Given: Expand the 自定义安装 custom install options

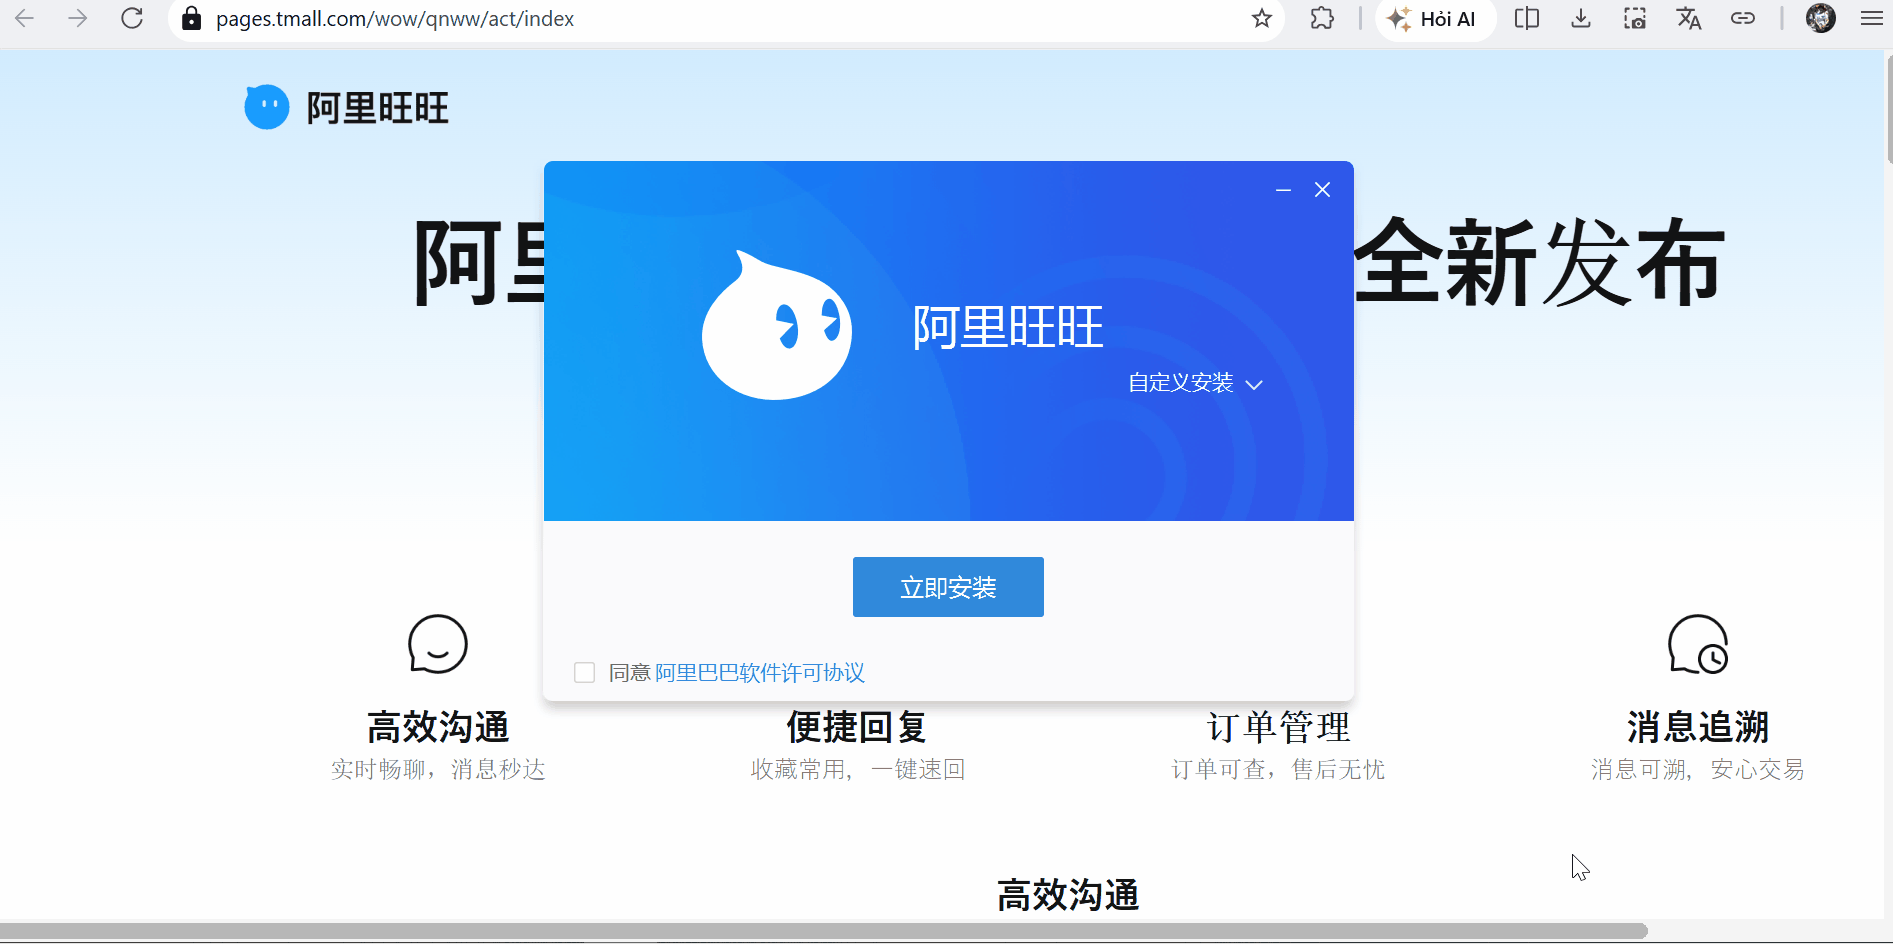Looking at the screenshot, I should [1196, 383].
